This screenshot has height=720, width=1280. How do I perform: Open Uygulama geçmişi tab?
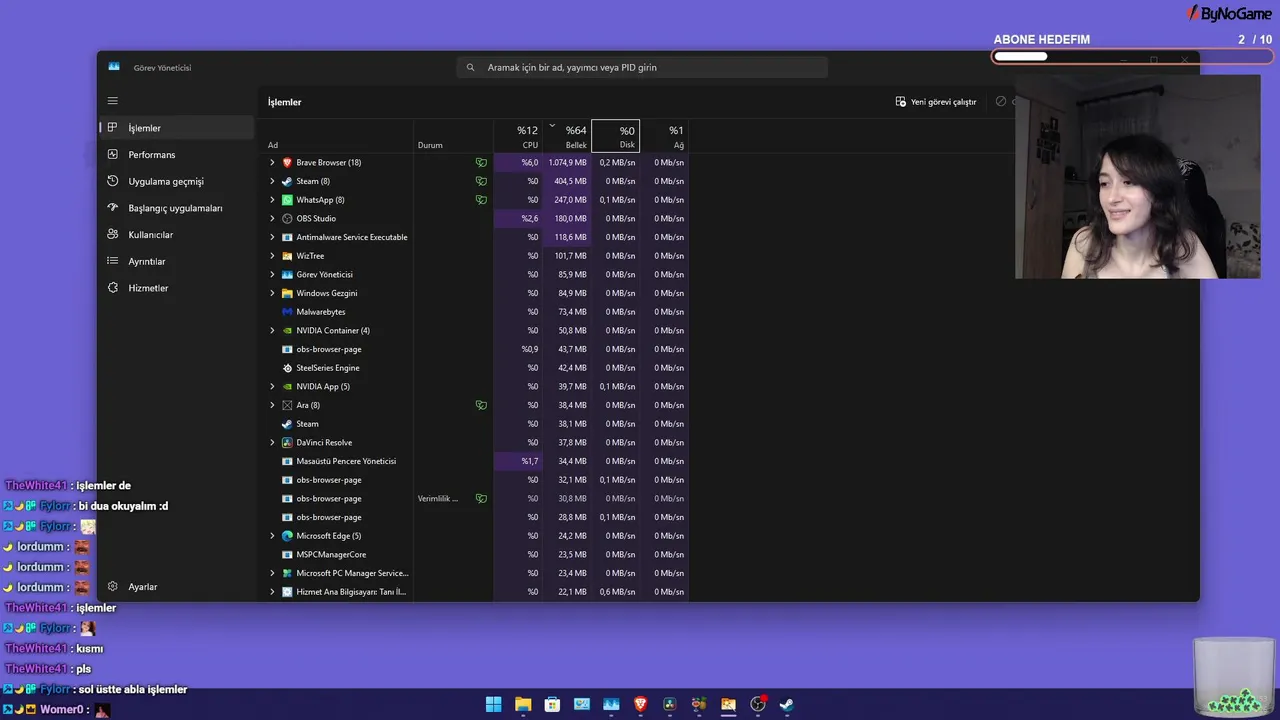pyautogui.click(x=178, y=181)
